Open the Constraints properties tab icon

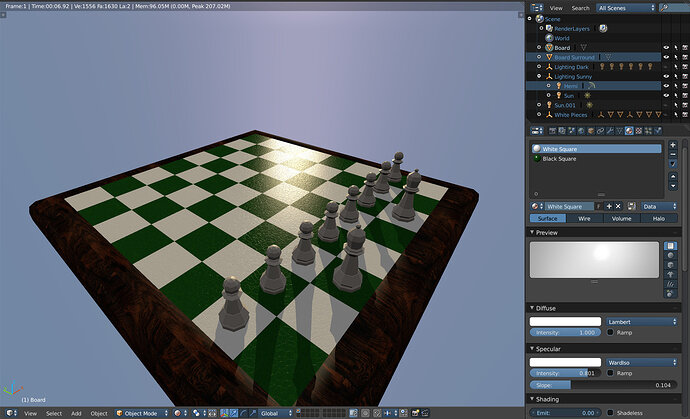(600, 131)
